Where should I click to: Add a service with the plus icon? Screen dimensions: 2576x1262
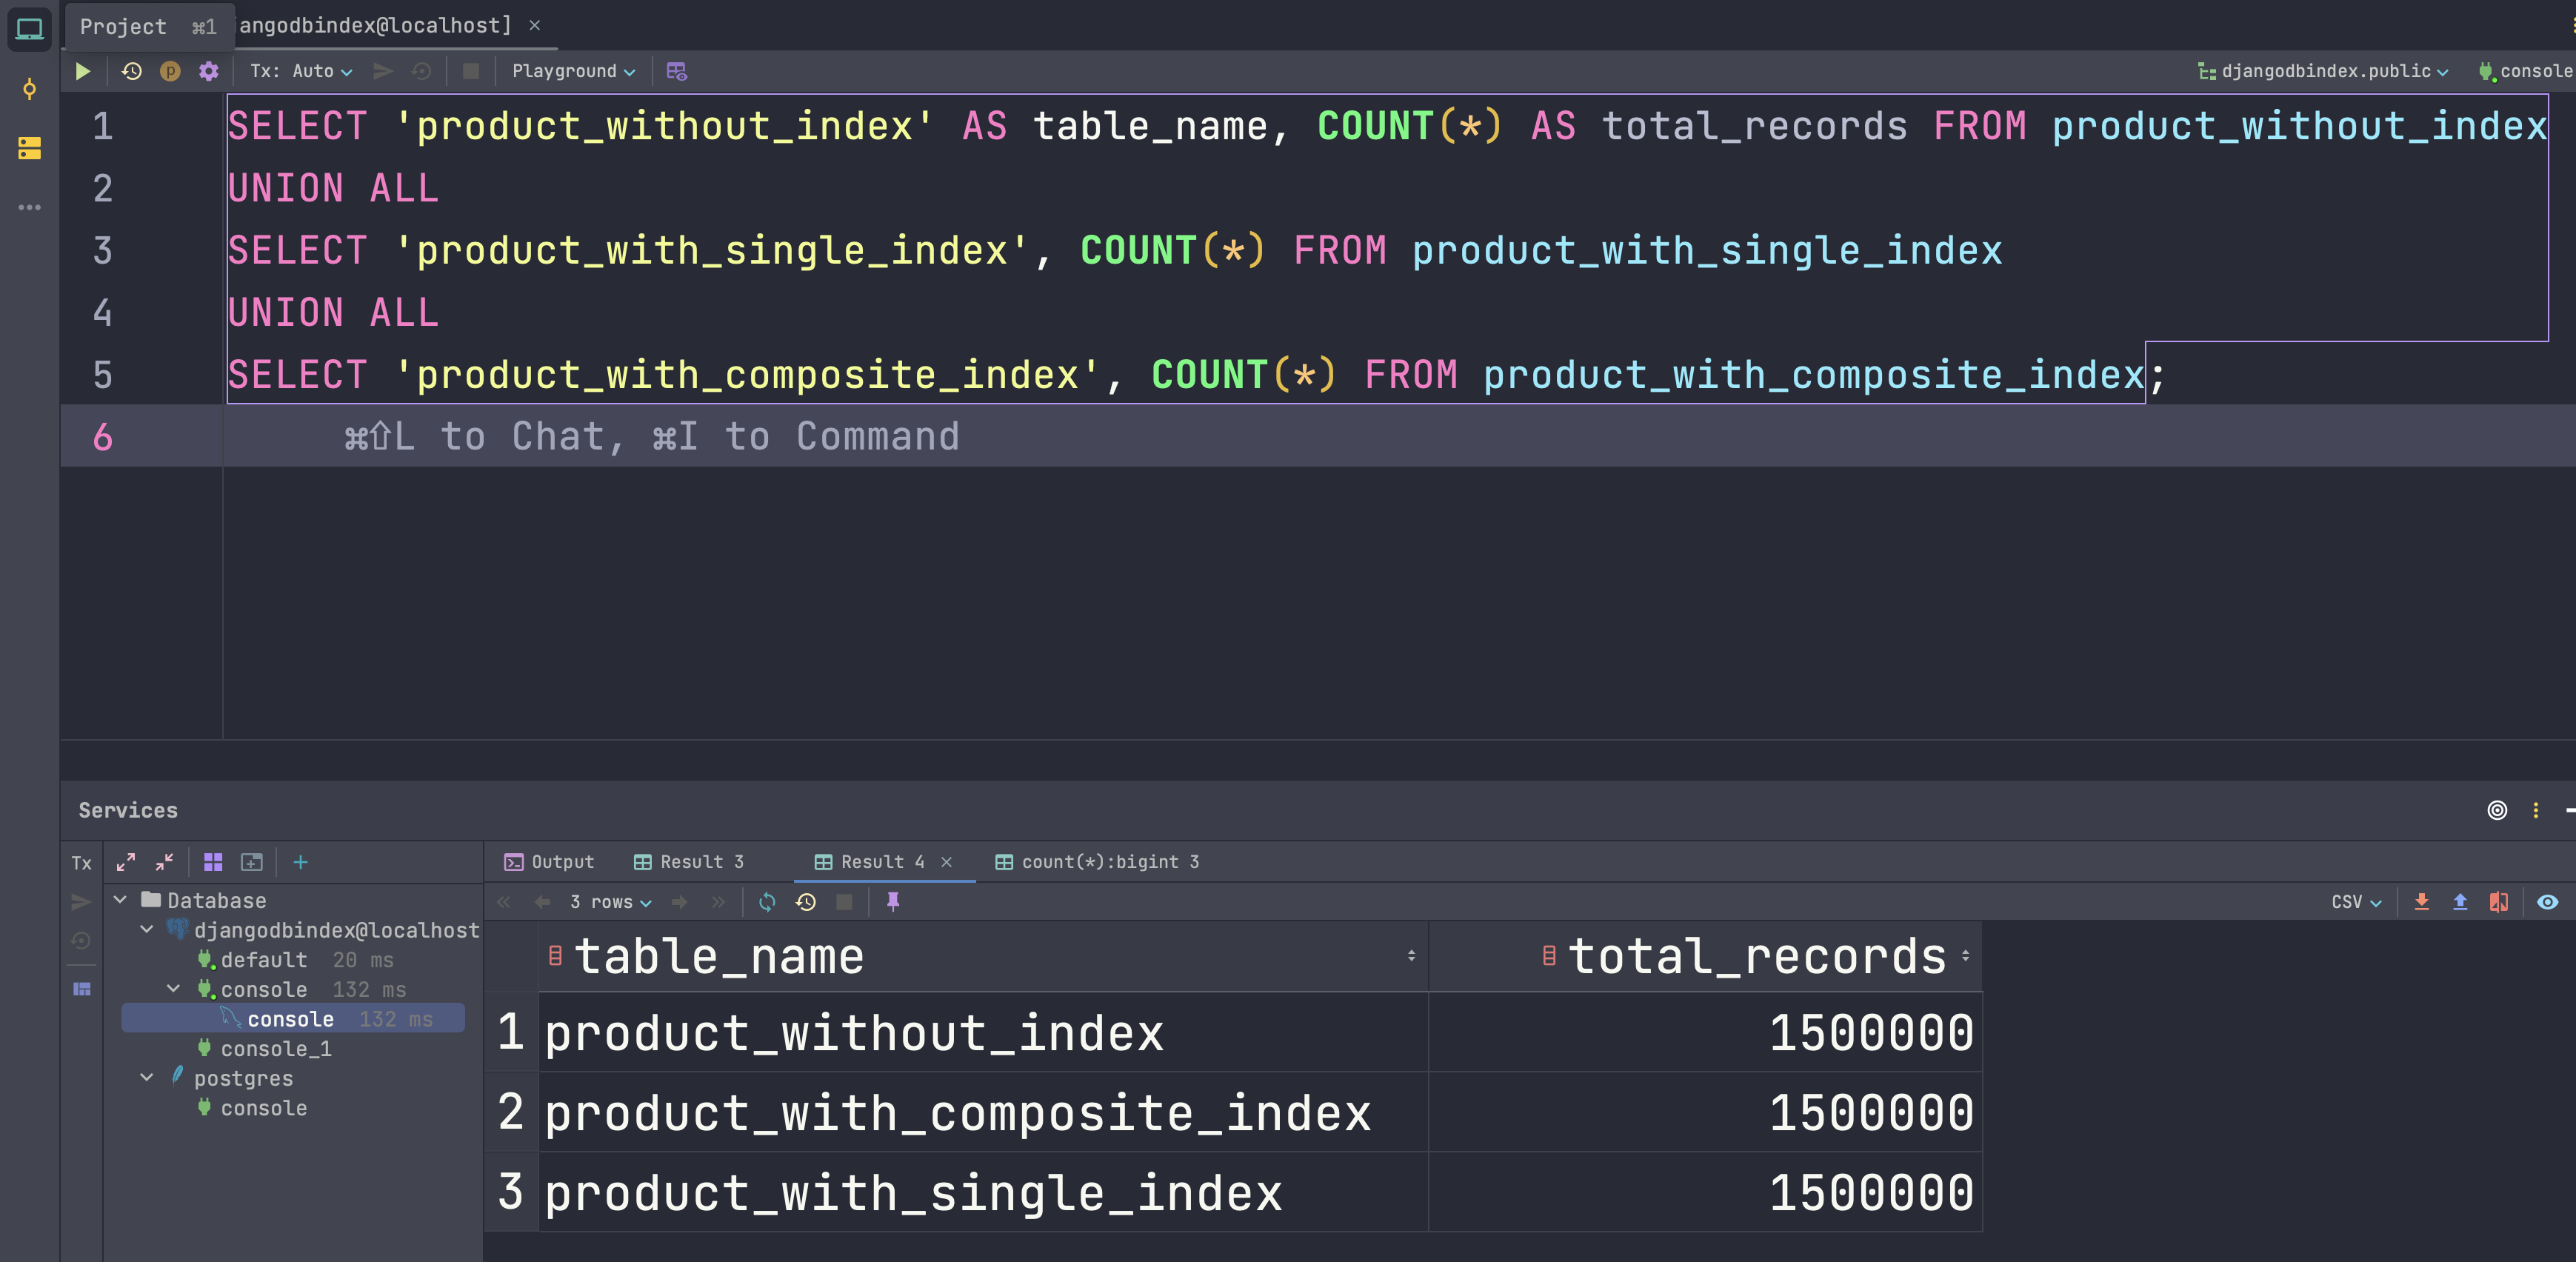[x=300, y=862]
